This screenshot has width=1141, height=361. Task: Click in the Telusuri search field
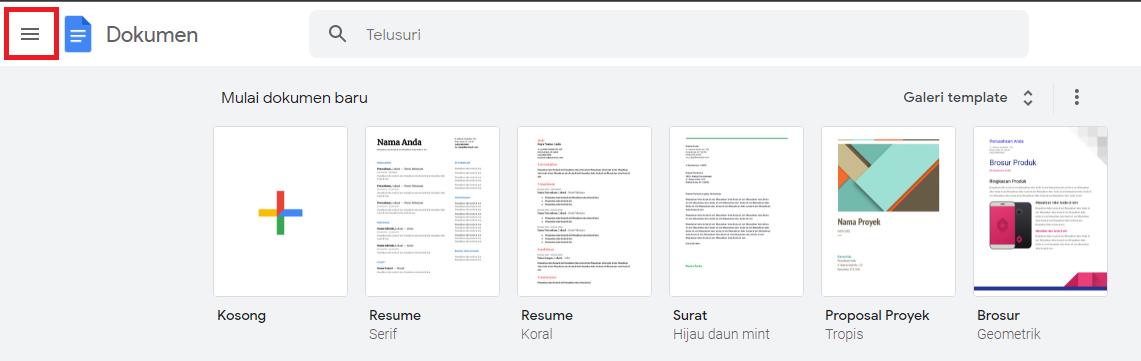(669, 34)
